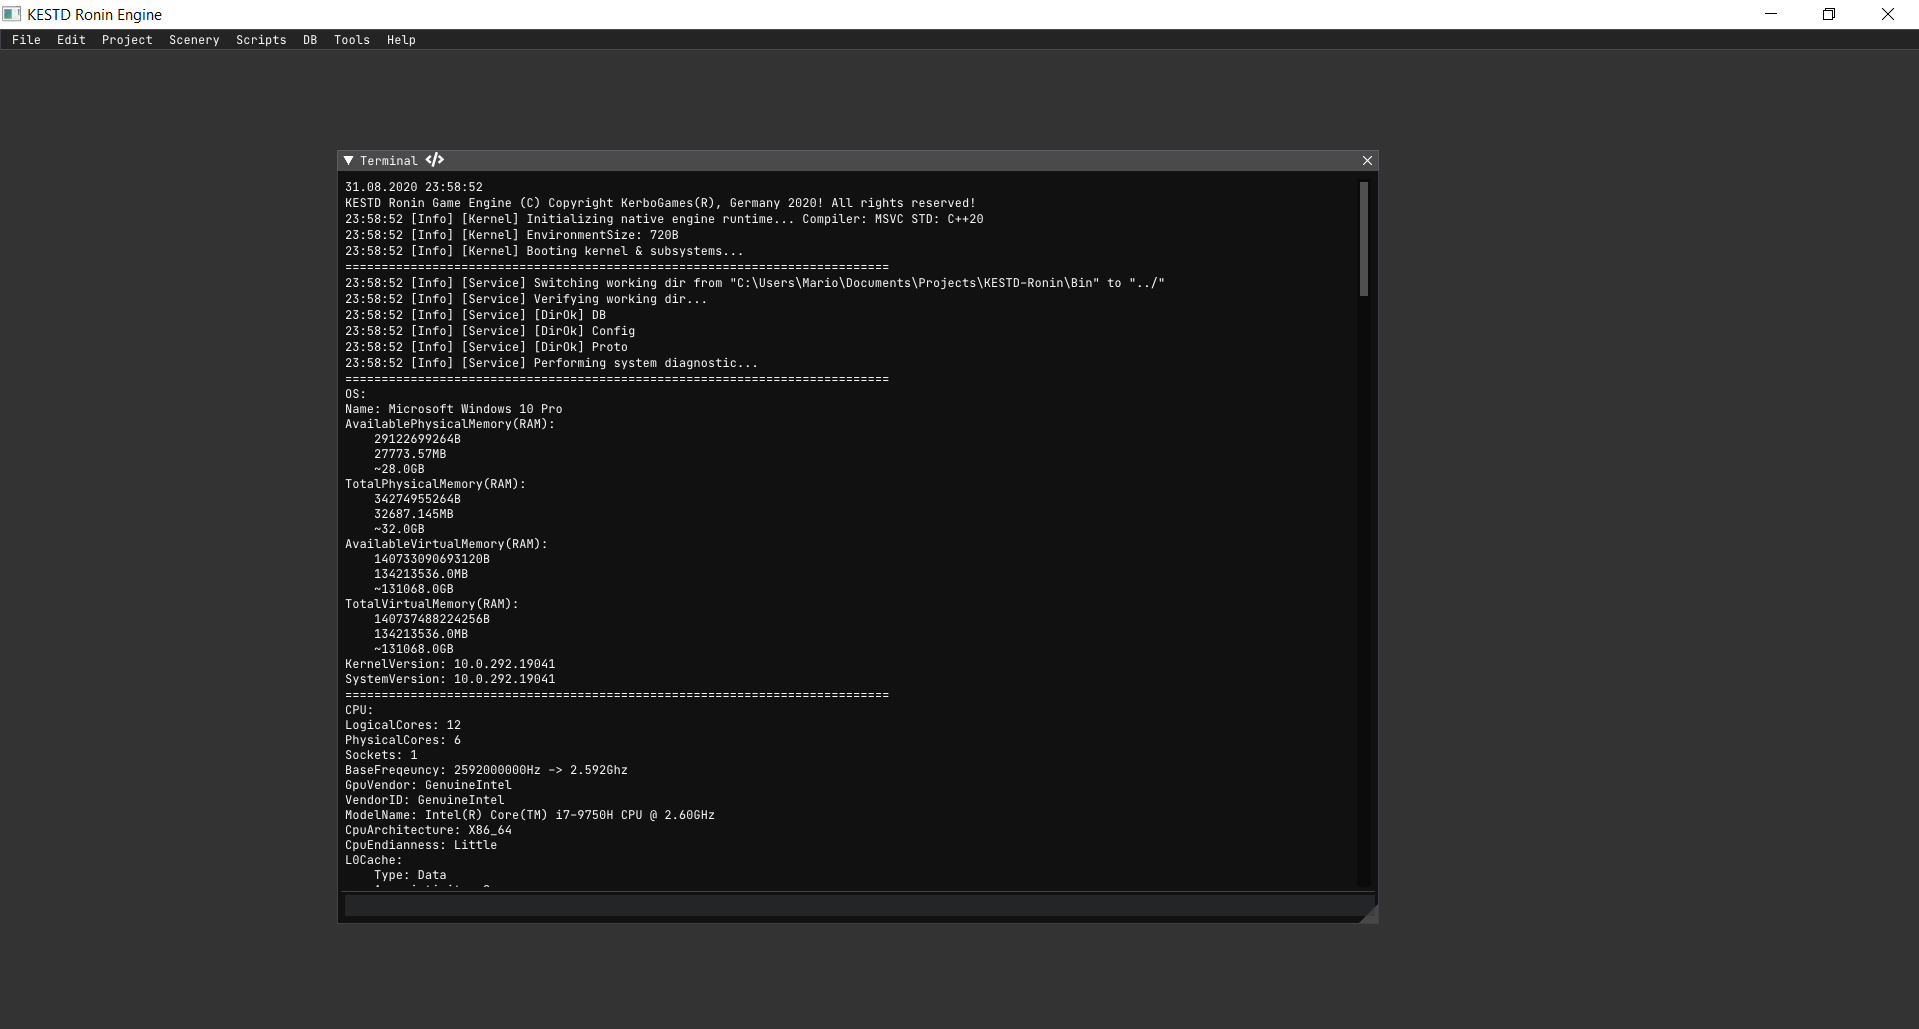The image size is (1919, 1029).
Task: Open the Scenery menu
Action: coord(194,40)
